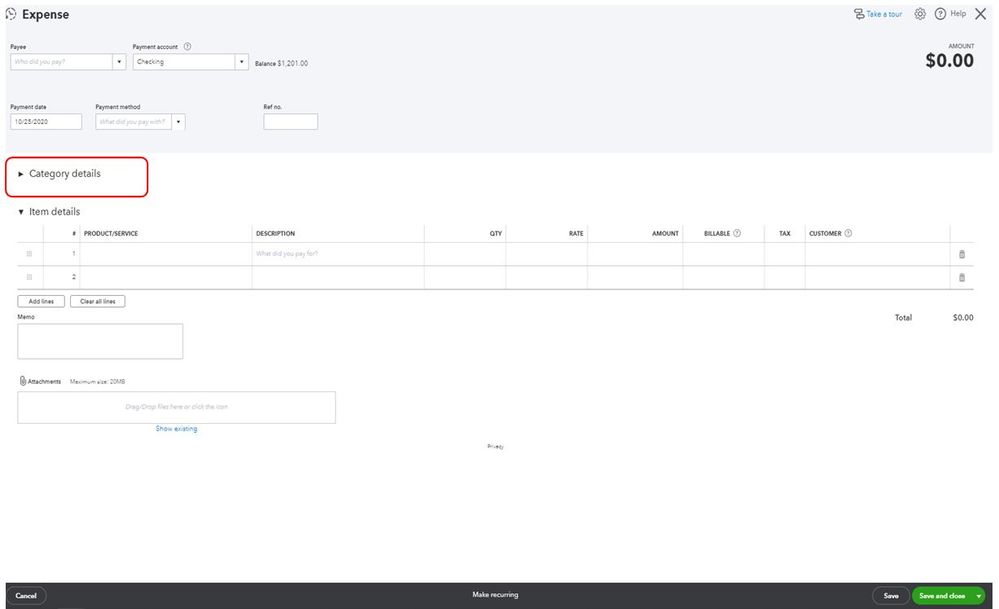The height and width of the screenshot is (609, 999).
Task: Click the Payment account Checking field
Action: (x=184, y=62)
